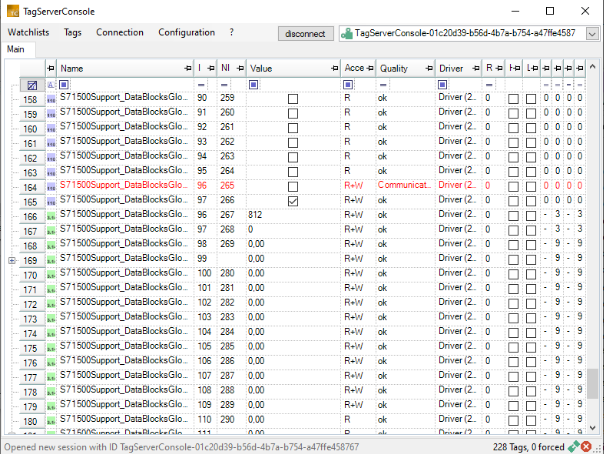Open the ? help menu
Image resolution: width=604 pixels, height=455 pixels.
[x=231, y=32]
